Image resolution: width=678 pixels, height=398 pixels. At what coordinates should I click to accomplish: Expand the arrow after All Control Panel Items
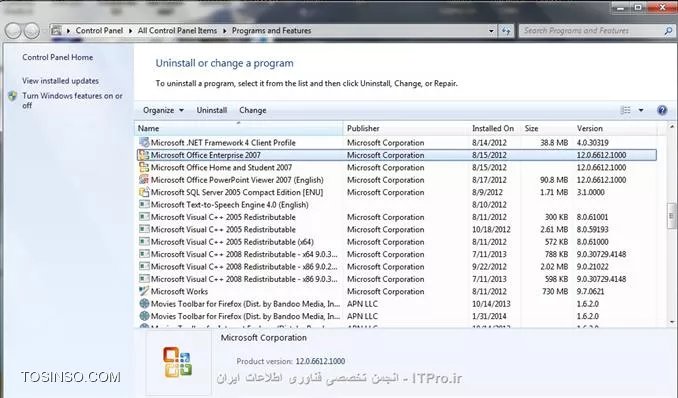pos(224,31)
